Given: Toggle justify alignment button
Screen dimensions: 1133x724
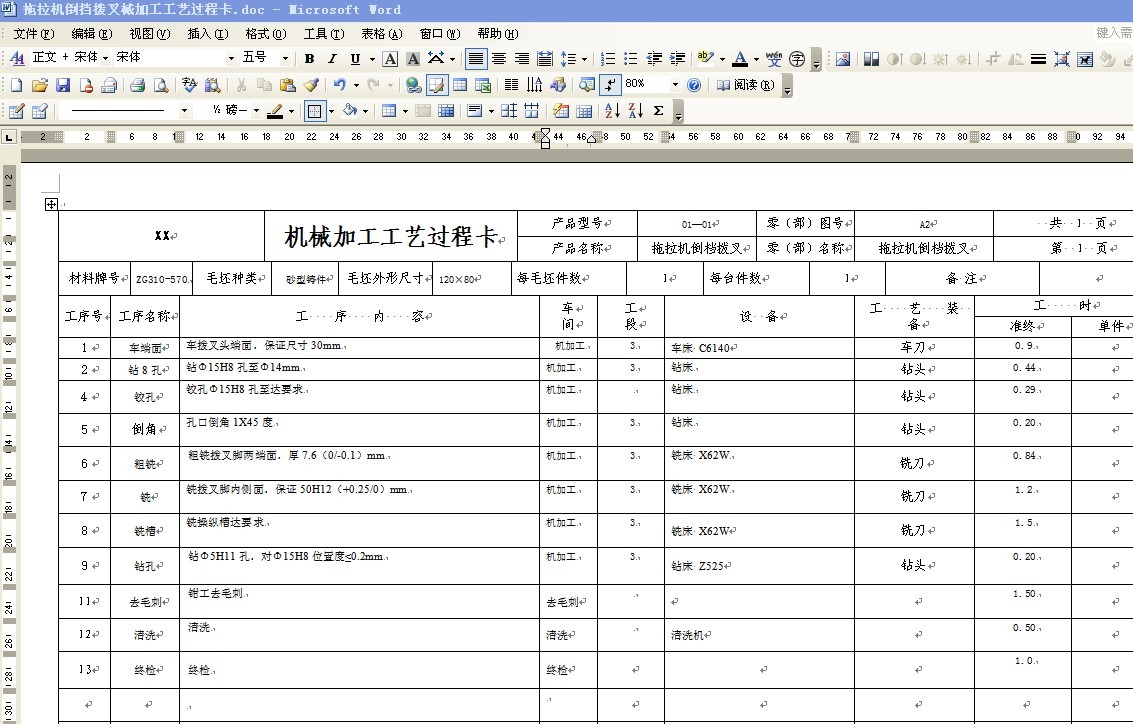Looking at the screenshot, I should click(x=475, y=59).
